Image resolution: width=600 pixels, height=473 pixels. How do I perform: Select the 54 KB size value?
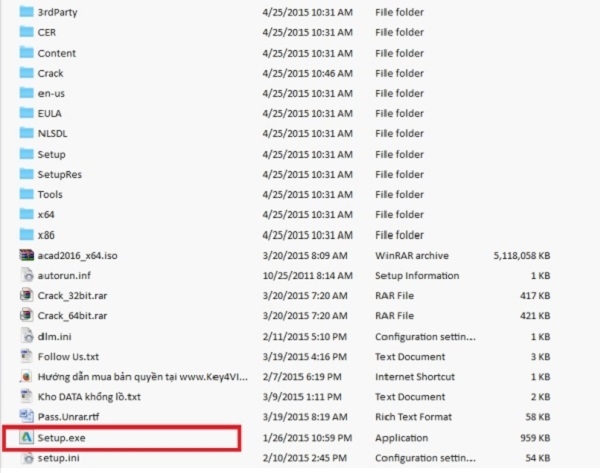[538, 458]
